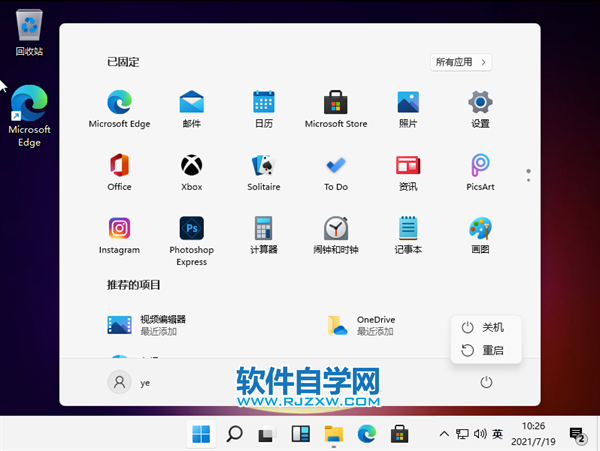This screenshot has height=451, width=600.
Task: Open the Recycle Bin on desktop
Action: tap(29, 30)
